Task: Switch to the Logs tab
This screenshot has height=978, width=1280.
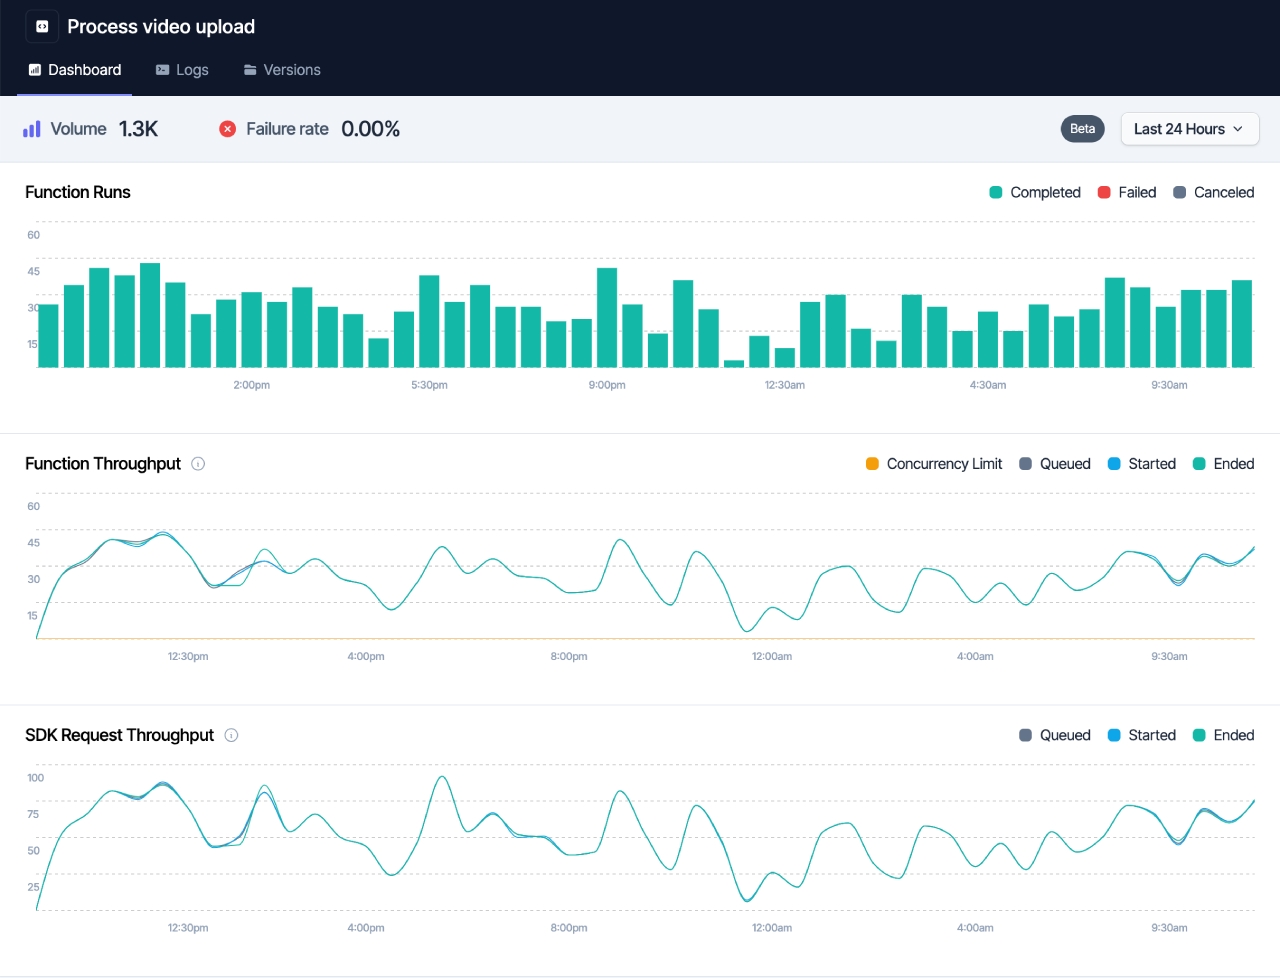Action: pyautogui.click(x=182, y=70)
